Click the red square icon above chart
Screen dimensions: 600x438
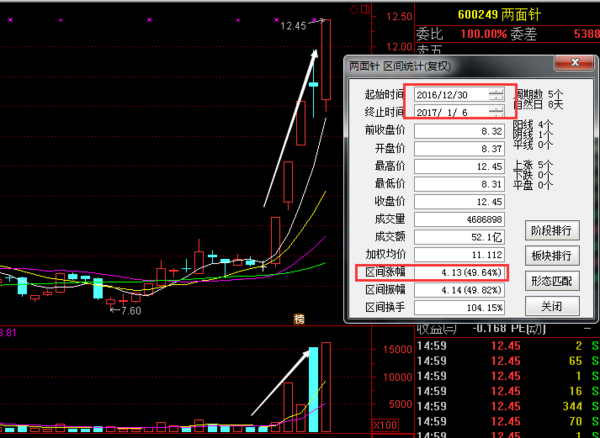click(x=367, y=10)
